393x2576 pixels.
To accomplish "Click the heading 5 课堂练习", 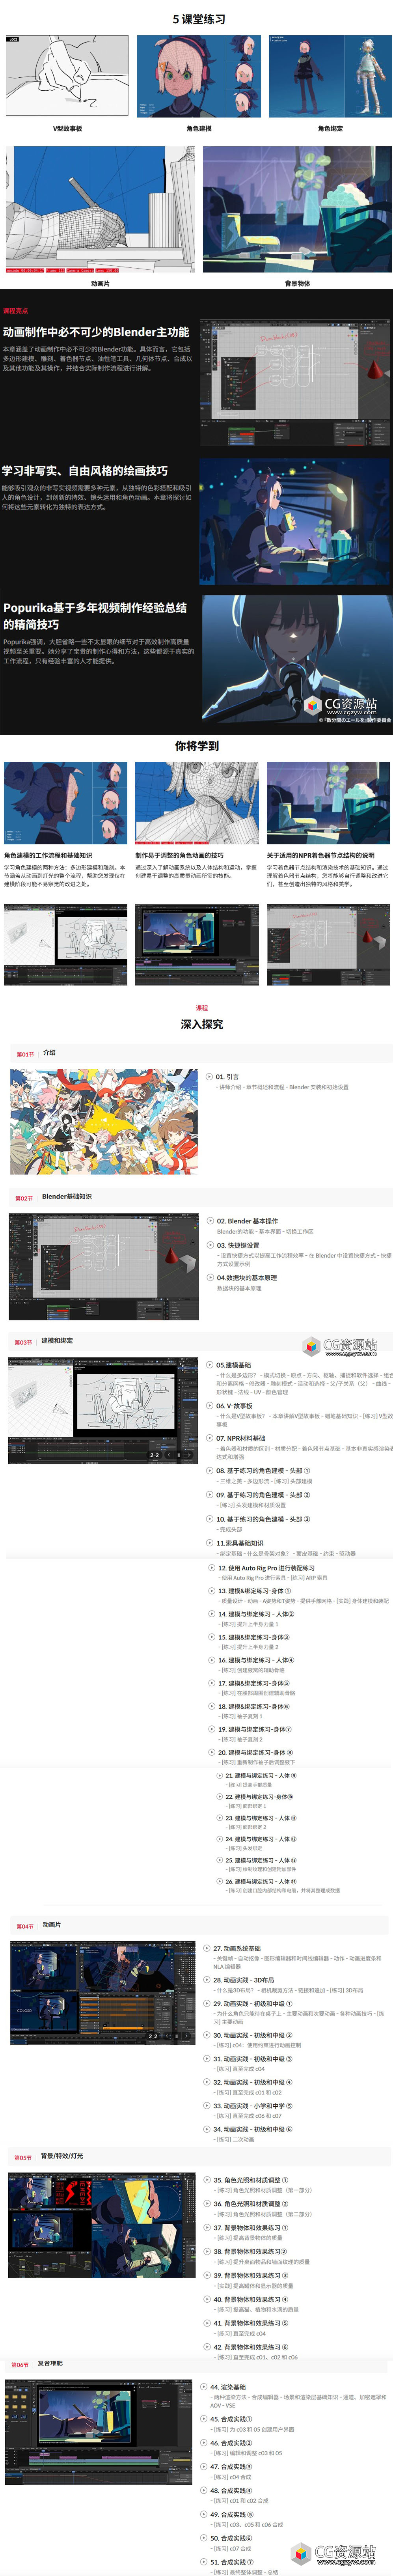I will pos(199,19).
